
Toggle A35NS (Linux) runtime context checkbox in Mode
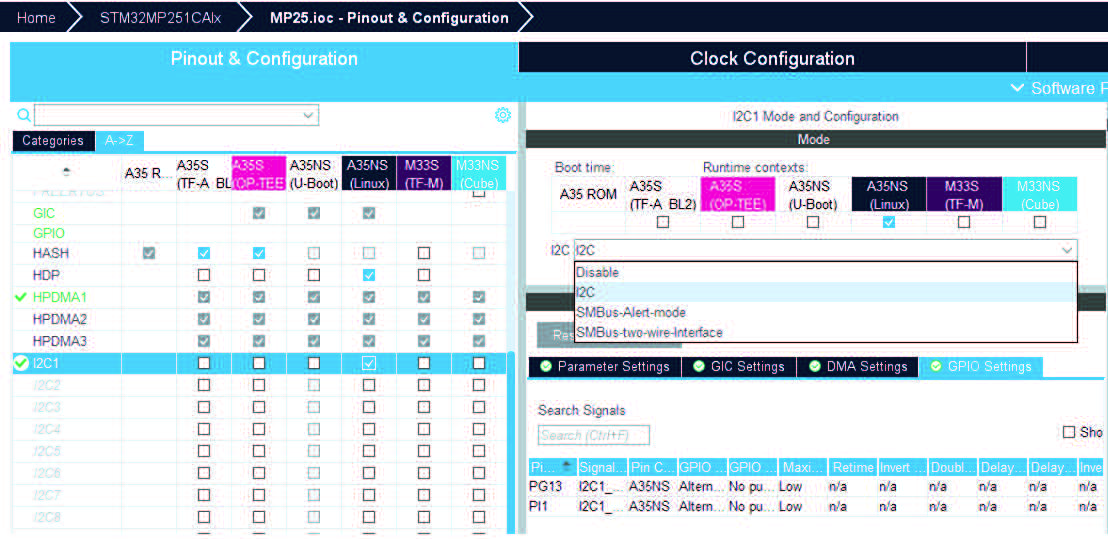(889, 222)
